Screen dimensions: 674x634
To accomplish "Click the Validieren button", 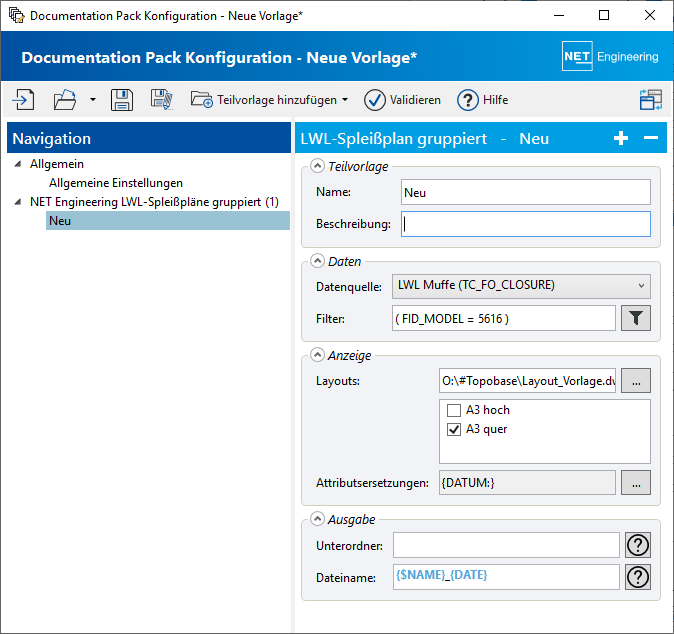I will click(x=402, y=100).
